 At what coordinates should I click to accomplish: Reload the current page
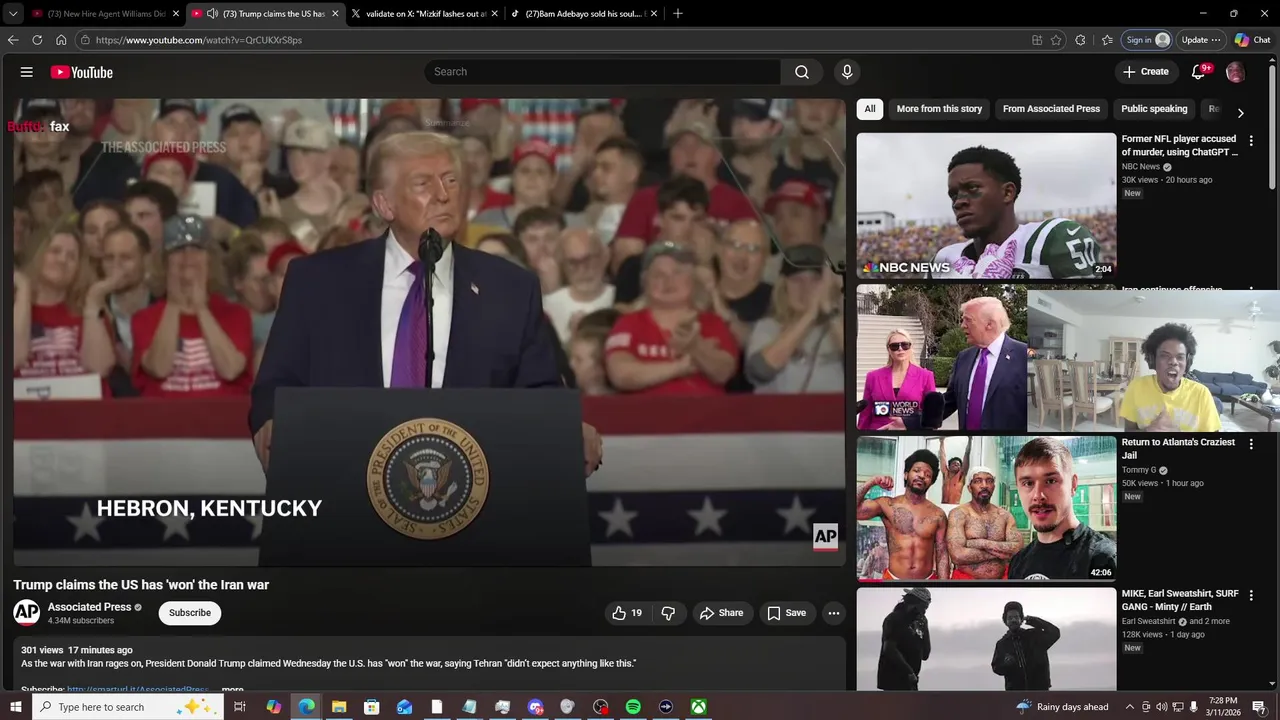tap(37, 40)
